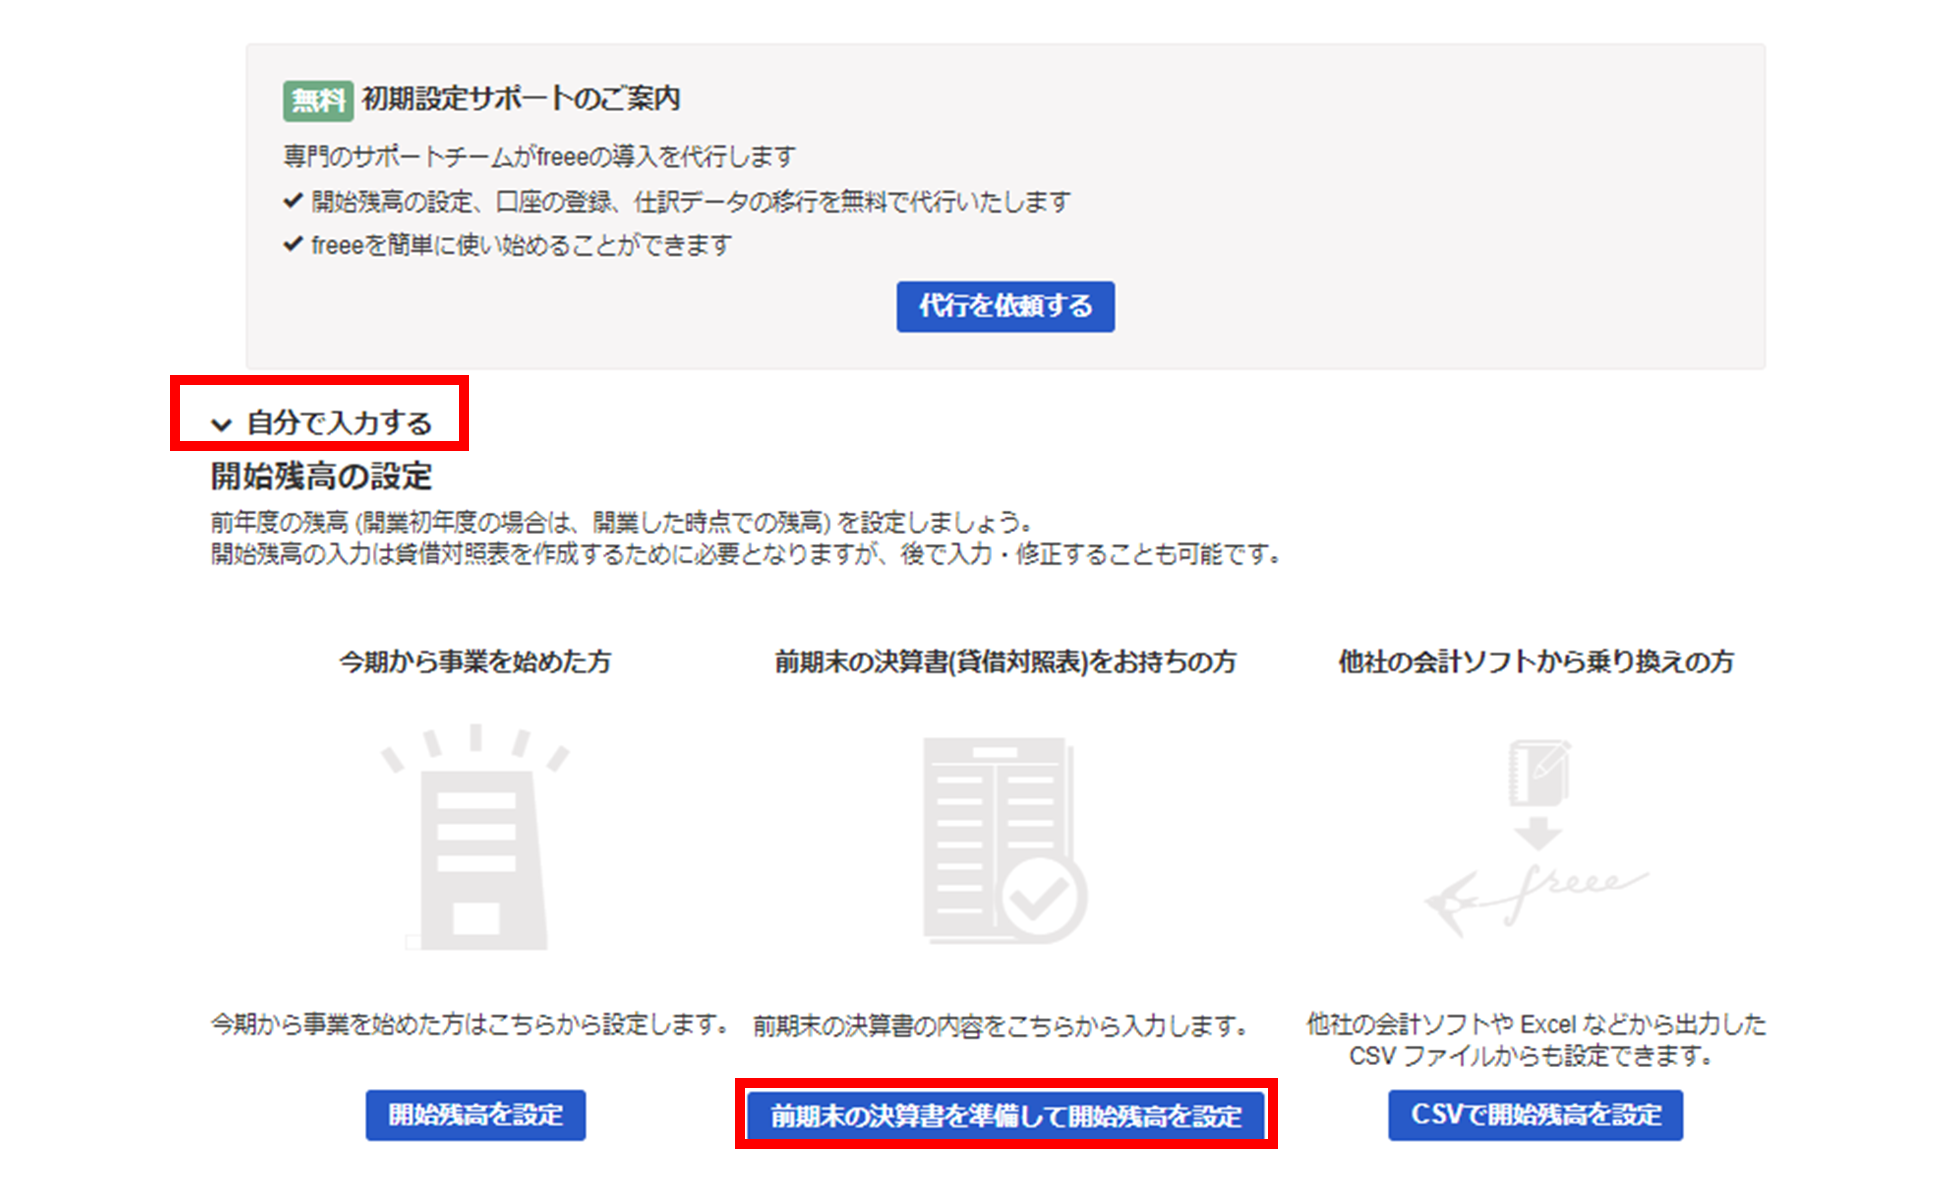
Task: Click the line freeeを簡単に使い始めることができます
Action: pos(508,245)
